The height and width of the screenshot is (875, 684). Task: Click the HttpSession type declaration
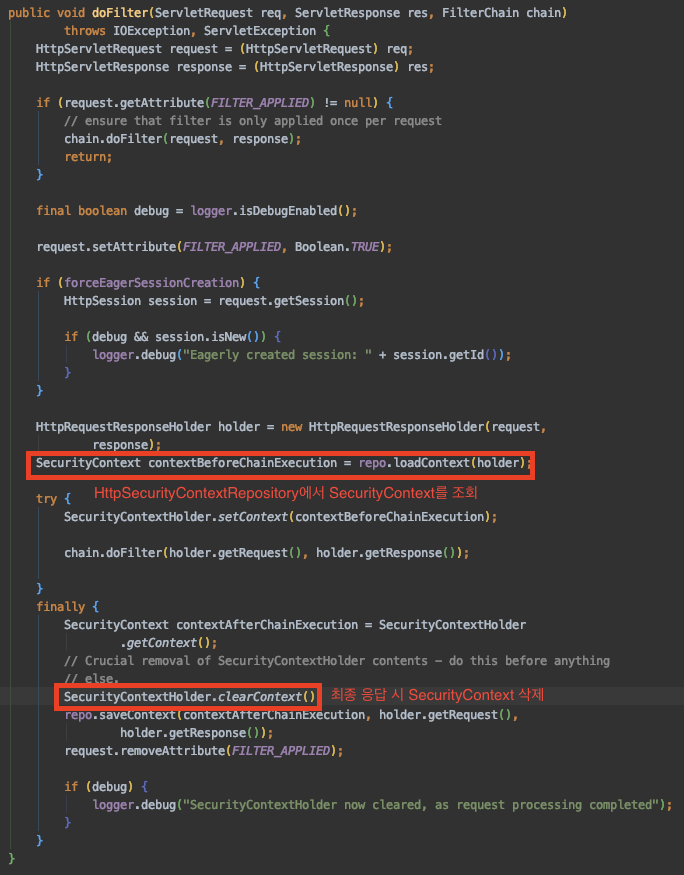(102, 301)
